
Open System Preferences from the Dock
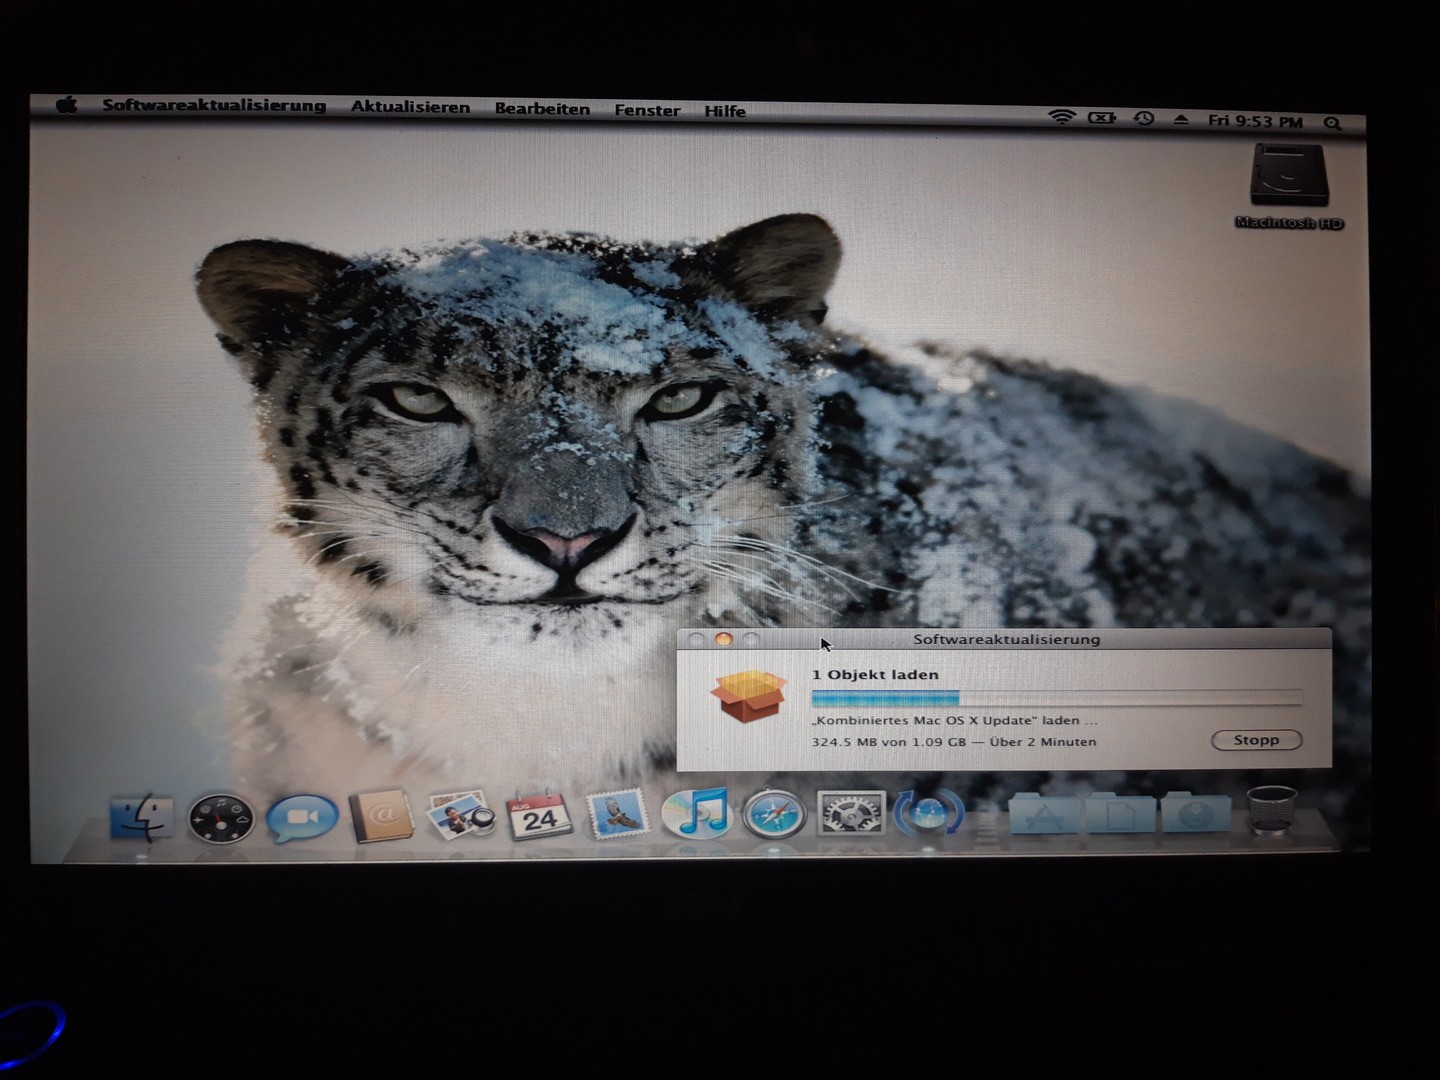pos(850,813)
